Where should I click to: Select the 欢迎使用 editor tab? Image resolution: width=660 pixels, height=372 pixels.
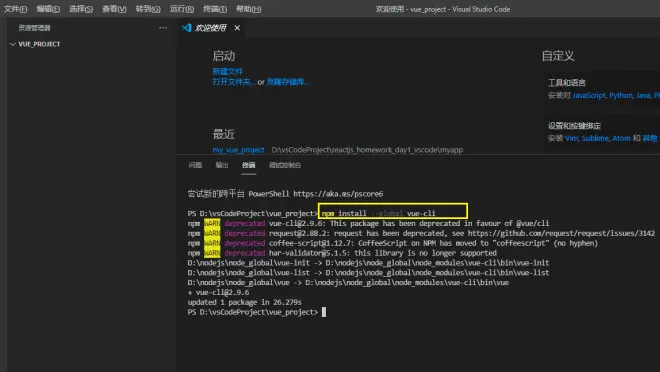coord(210,28)
